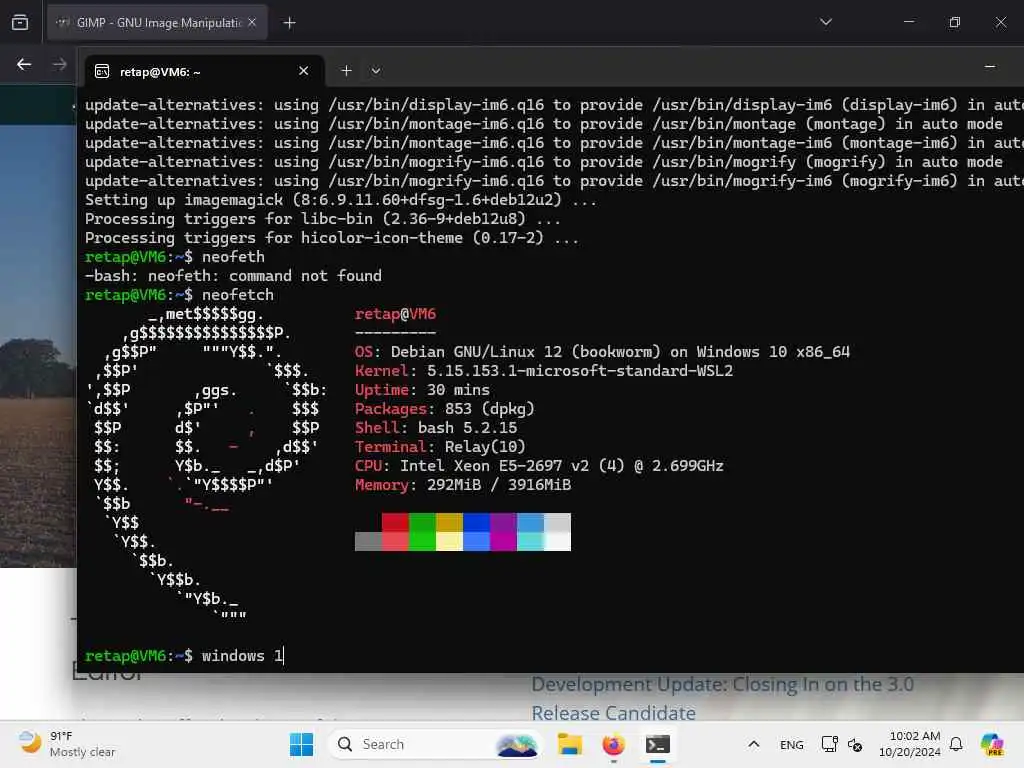Open the notifications bell icon
Viewport: 1024px width, 768px height.
click(956, 744)
